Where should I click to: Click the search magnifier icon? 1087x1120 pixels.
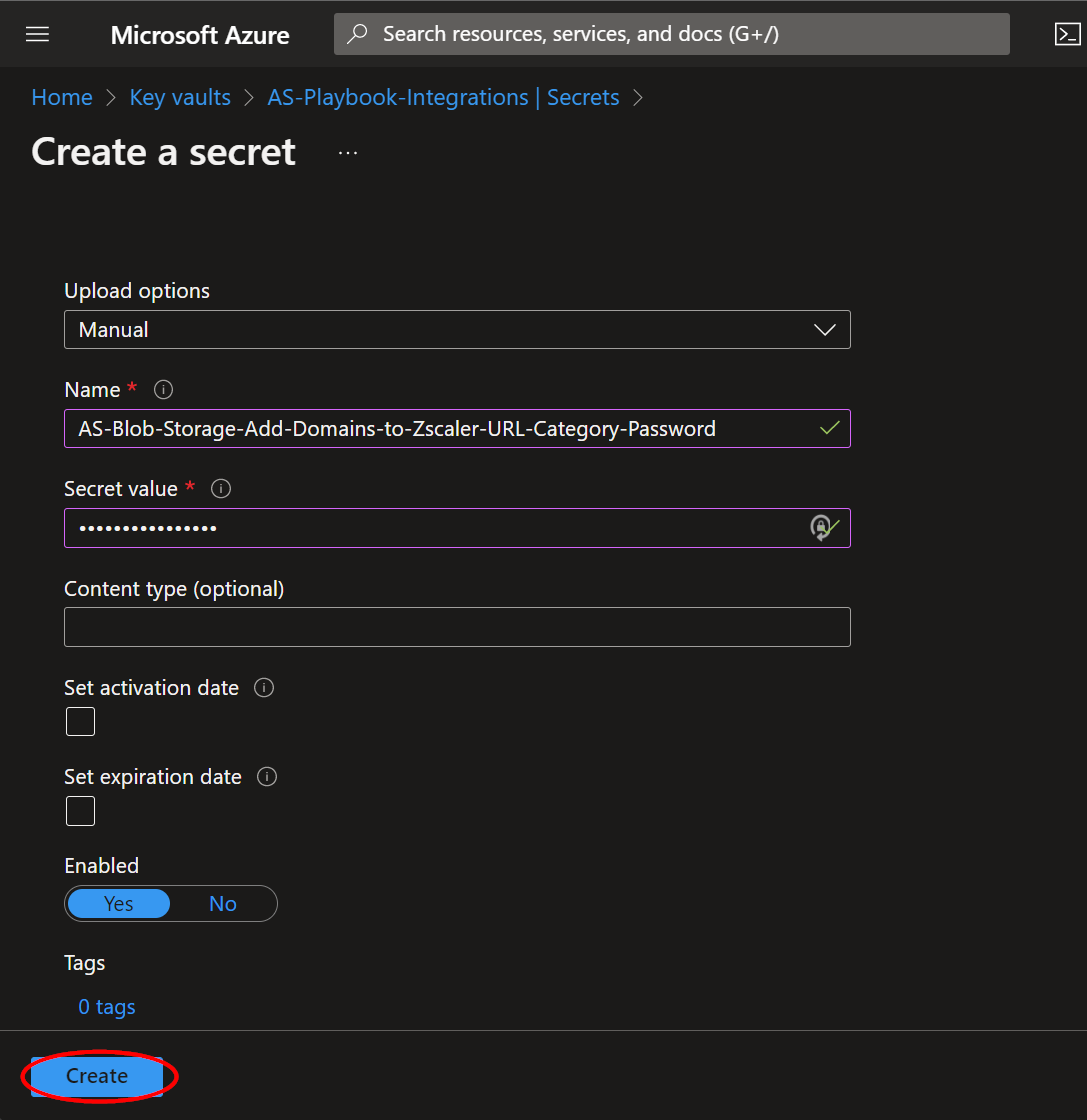357,34
